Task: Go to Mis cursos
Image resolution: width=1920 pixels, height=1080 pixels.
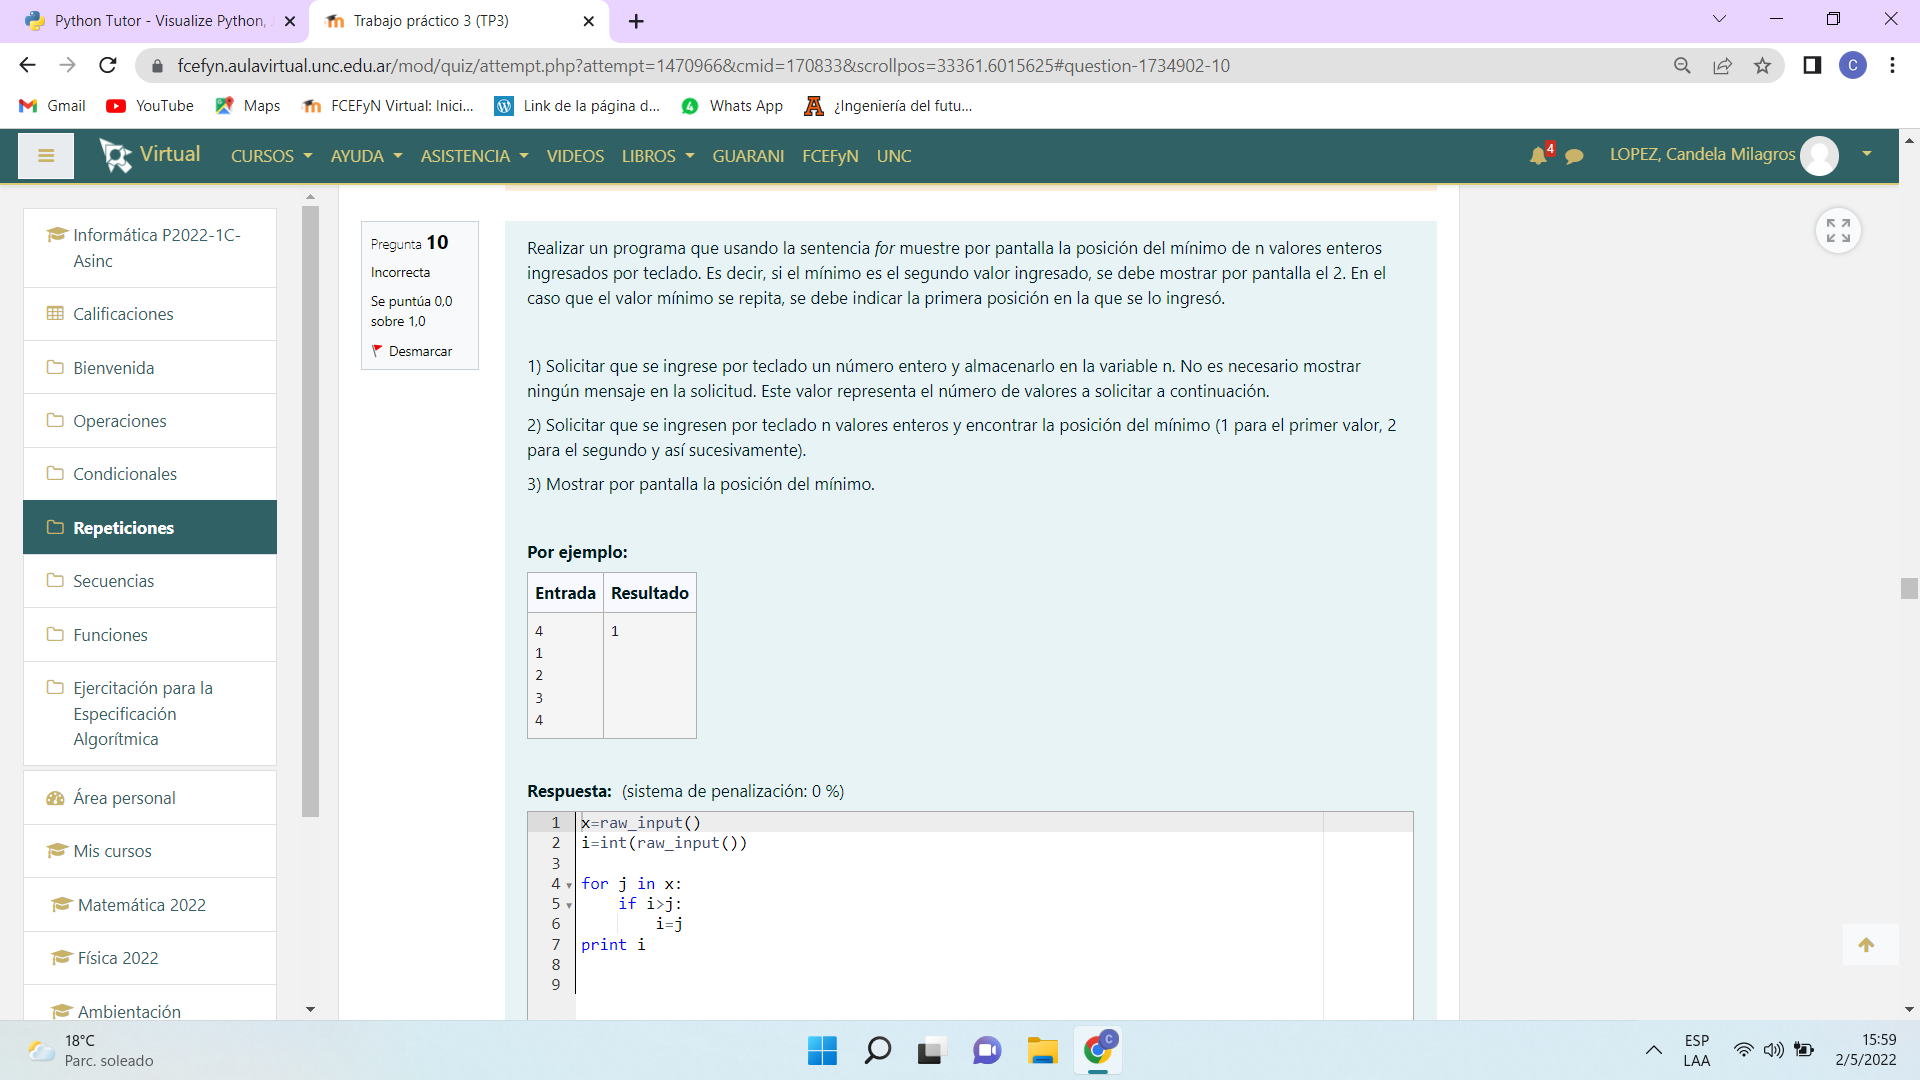Action: (111, 851)
